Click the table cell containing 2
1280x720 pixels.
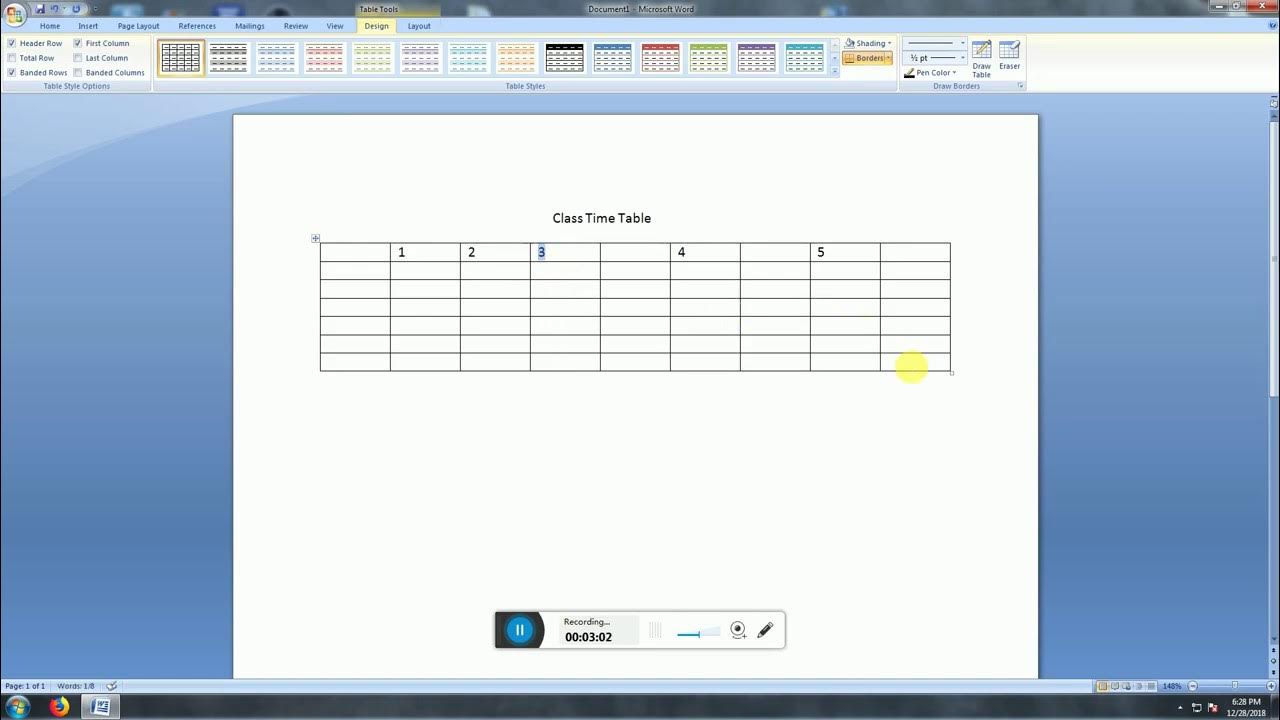[x=495, y=252]
